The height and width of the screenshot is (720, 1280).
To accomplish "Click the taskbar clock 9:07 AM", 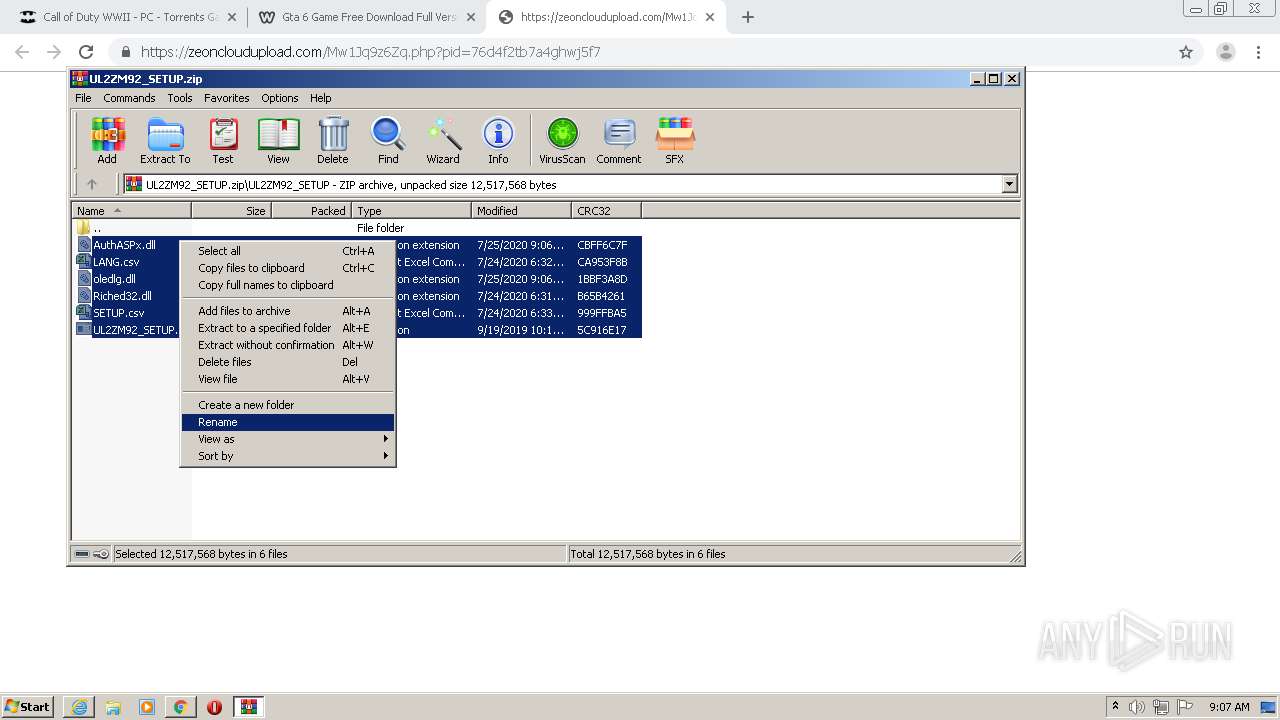I will [1229, 707].
